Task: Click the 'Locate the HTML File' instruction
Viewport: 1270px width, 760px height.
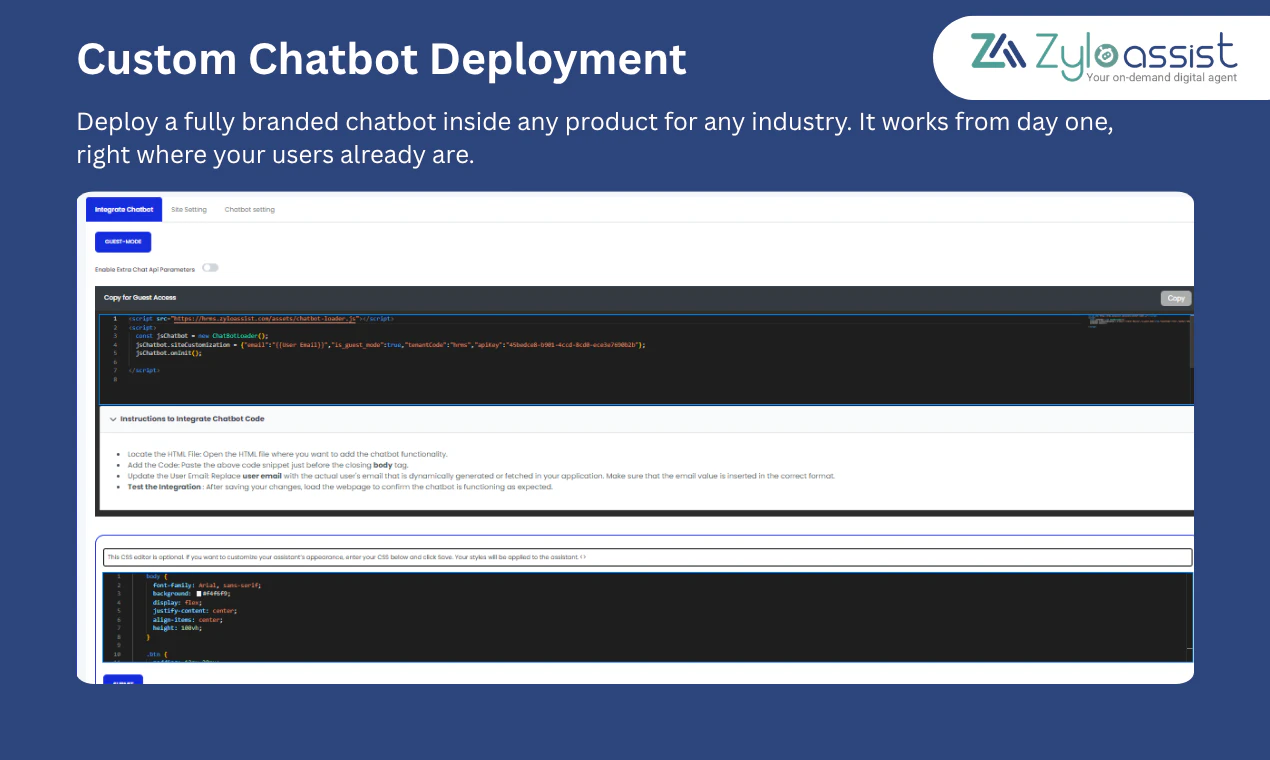Action: pyautogui.click(x=288, y=454)
